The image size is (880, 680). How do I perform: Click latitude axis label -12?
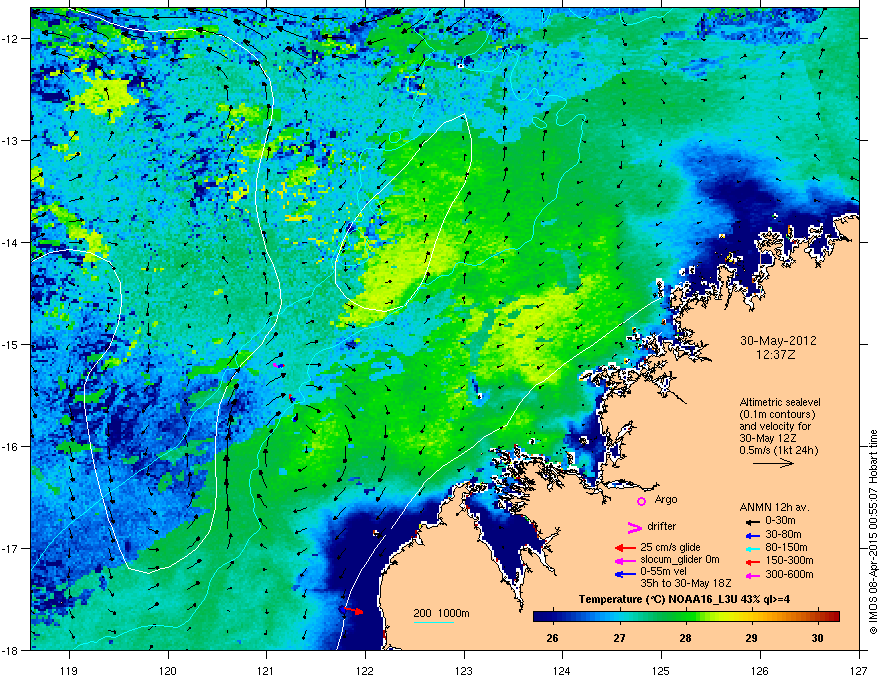pyautogui.click(x=11, y=39)
